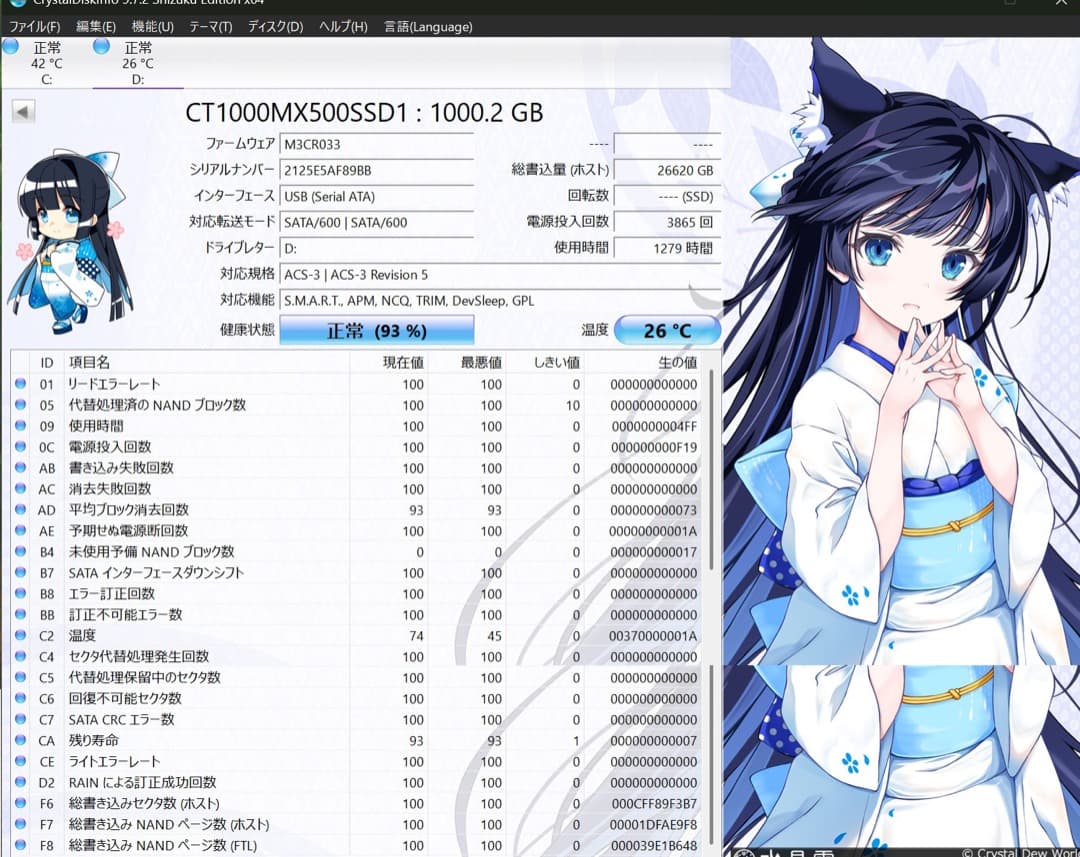Viewport: 1080px width, 857px height.
Task: Click the serial number field
Action: pos(376,171)
